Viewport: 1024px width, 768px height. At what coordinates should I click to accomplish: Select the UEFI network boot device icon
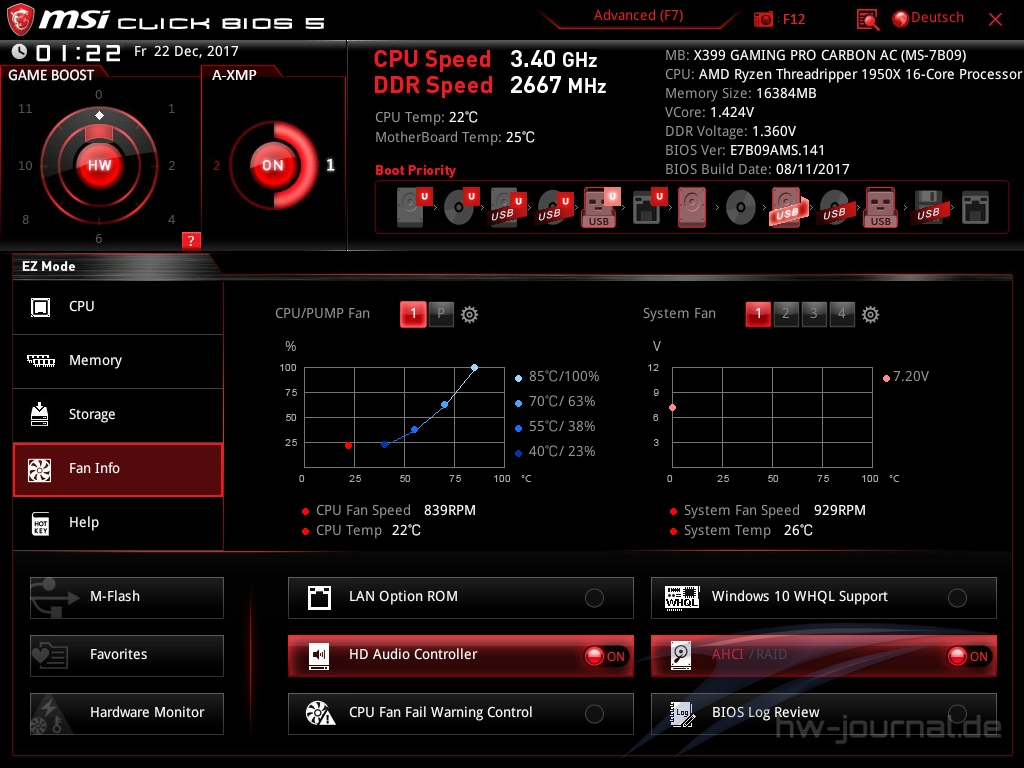point(648,207)
